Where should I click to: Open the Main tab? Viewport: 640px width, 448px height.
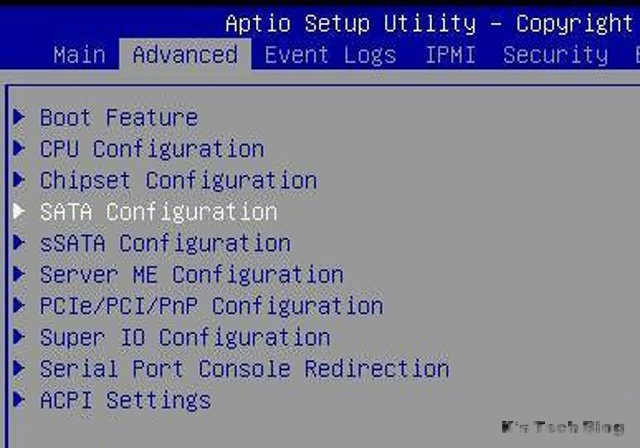pyautogui.click(x=78, y=55)
